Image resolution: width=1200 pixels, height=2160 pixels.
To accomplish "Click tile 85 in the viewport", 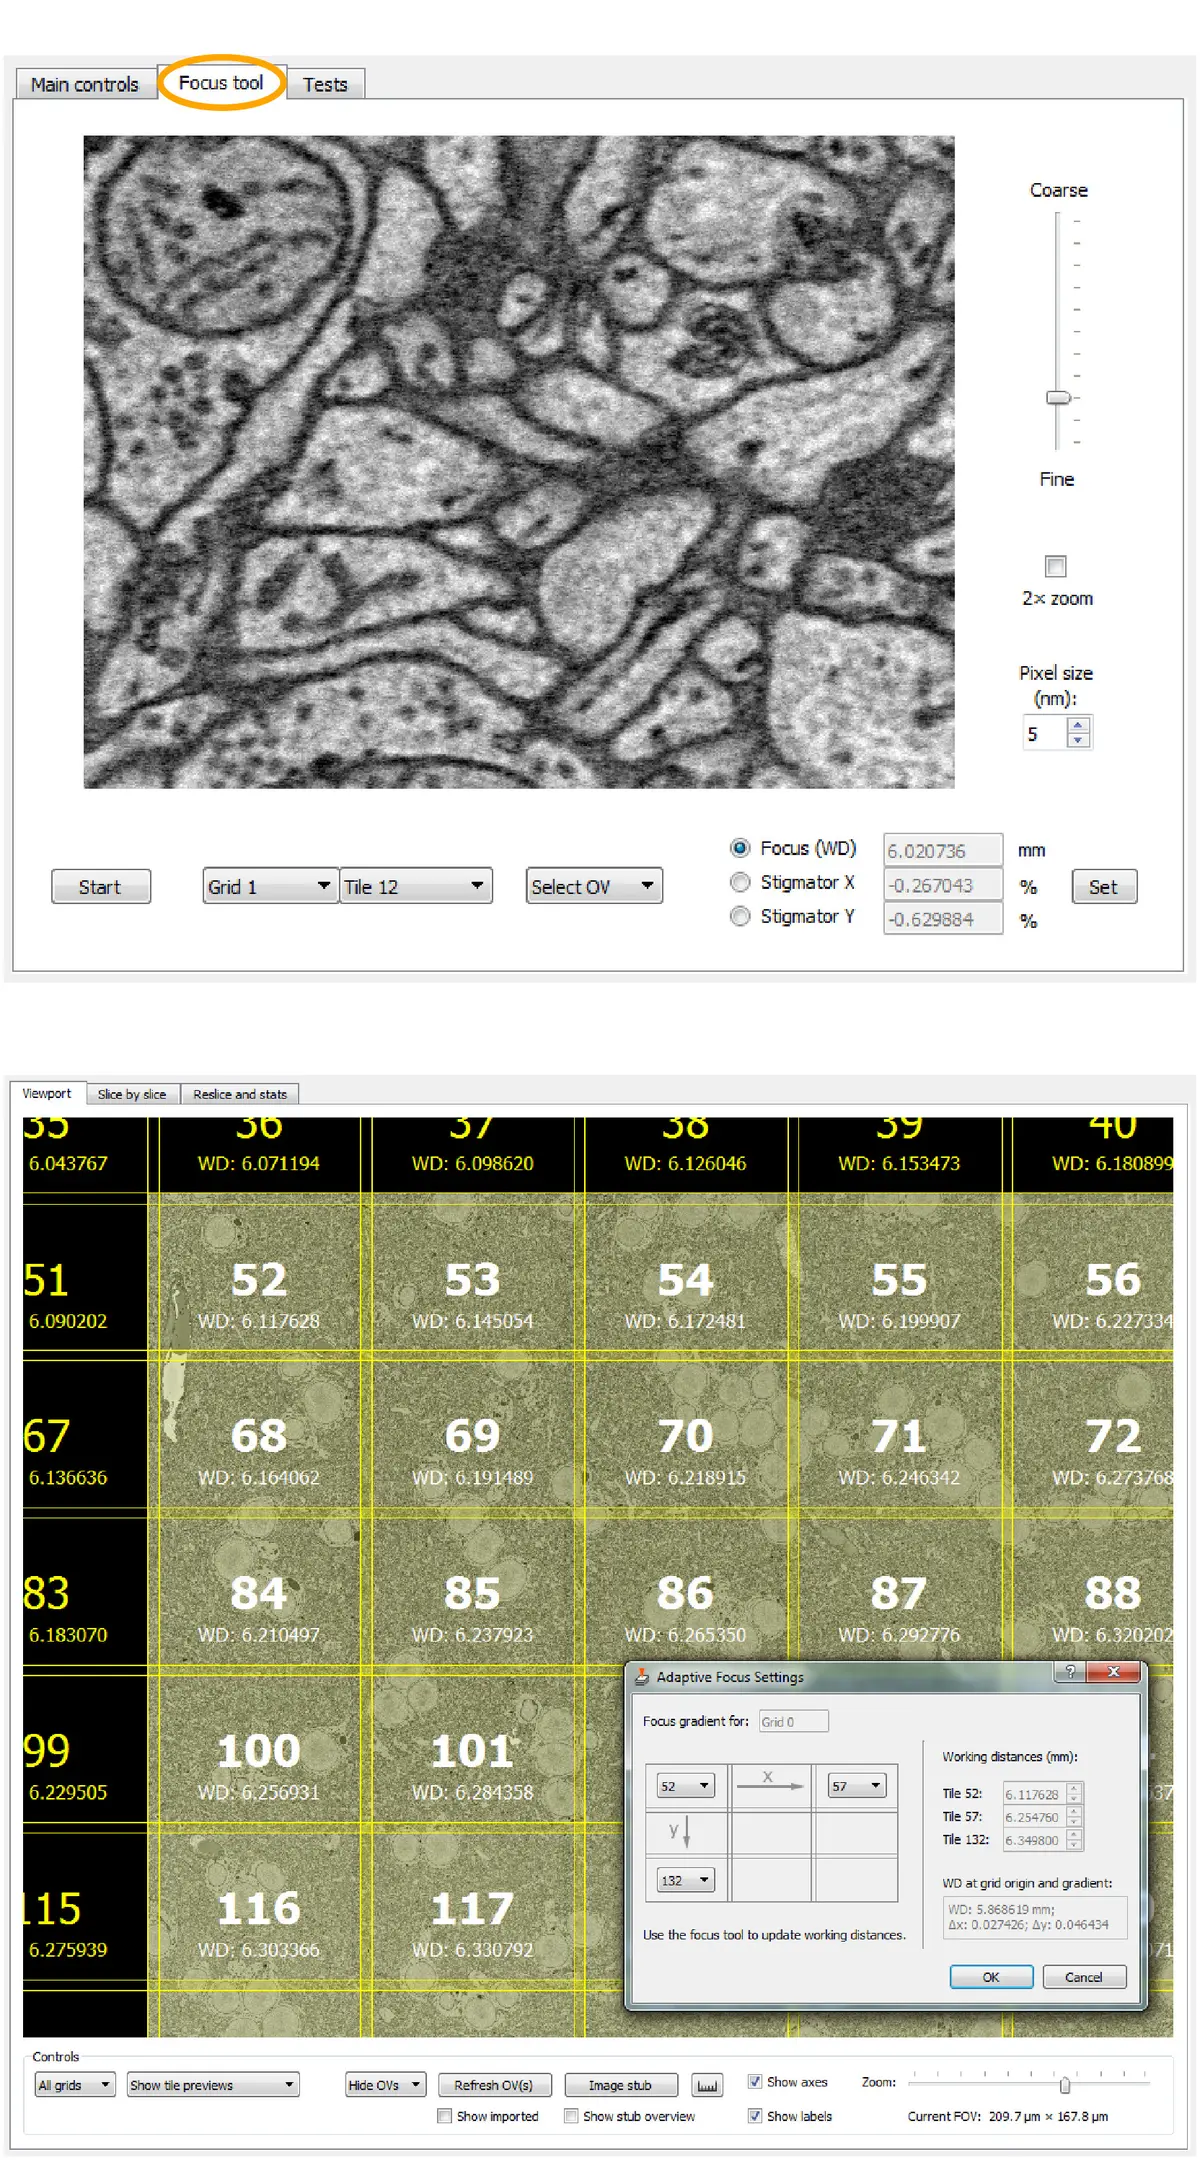I will [473, 1593].
